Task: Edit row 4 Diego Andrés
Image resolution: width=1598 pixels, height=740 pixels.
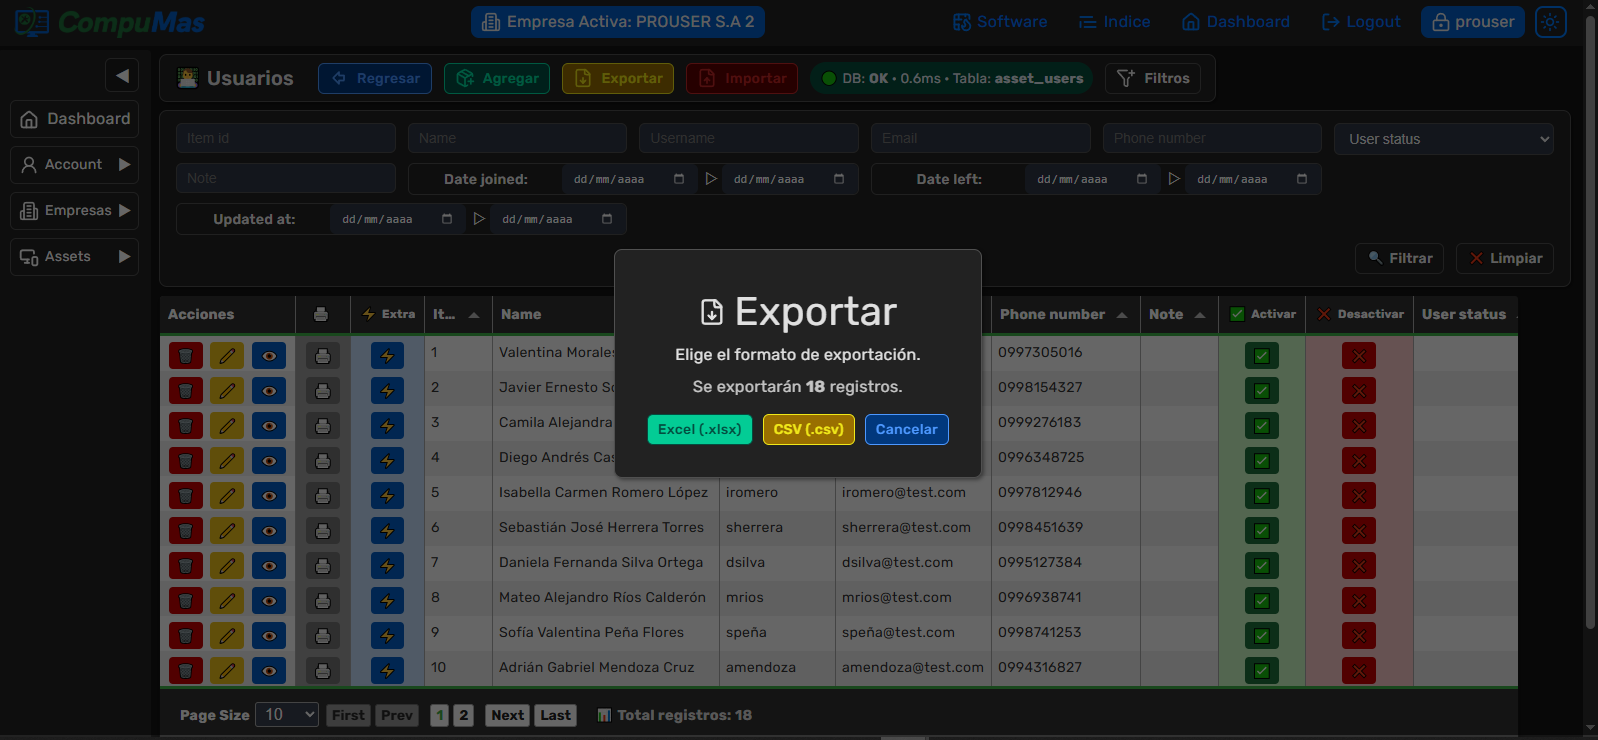Action: tap(227, 461)
